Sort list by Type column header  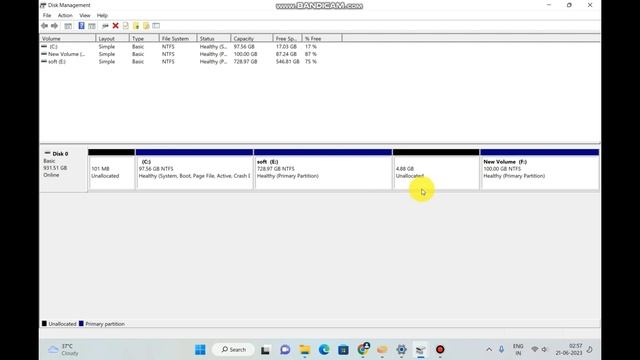pyautogui.click(x=144, y=38)
